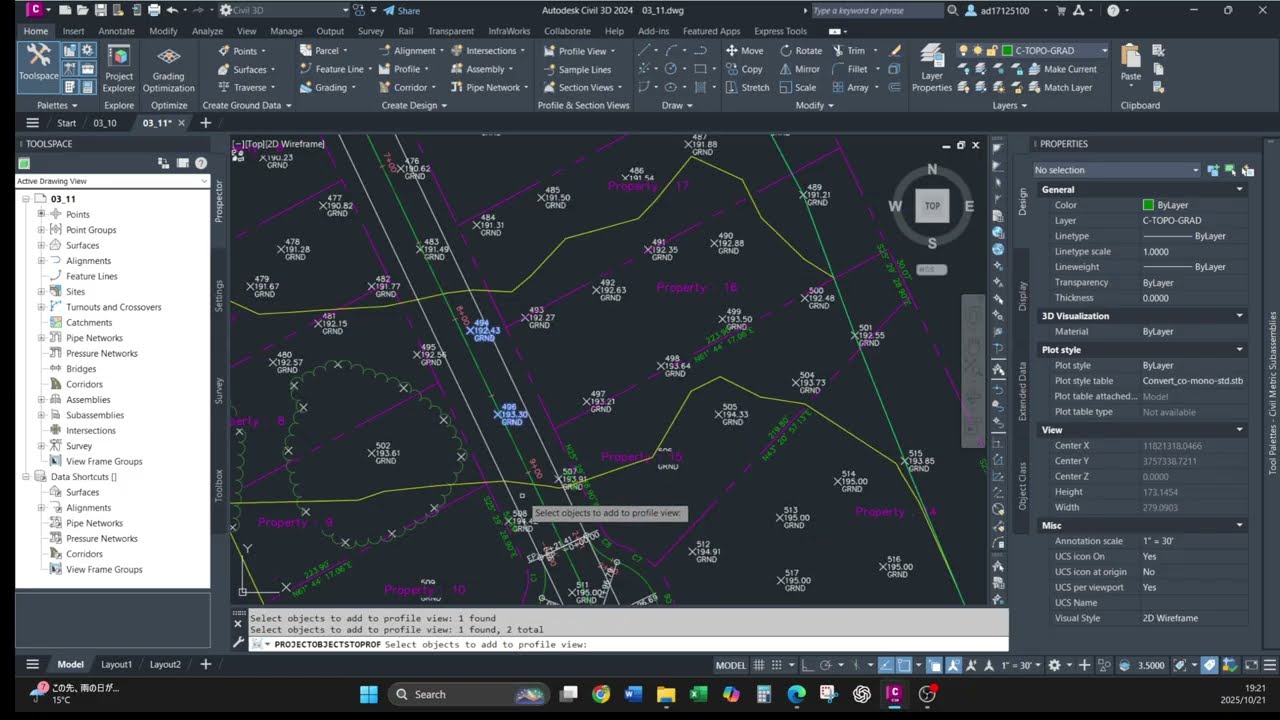
Task: Click the Windows Start button
Action: point(368,694)
